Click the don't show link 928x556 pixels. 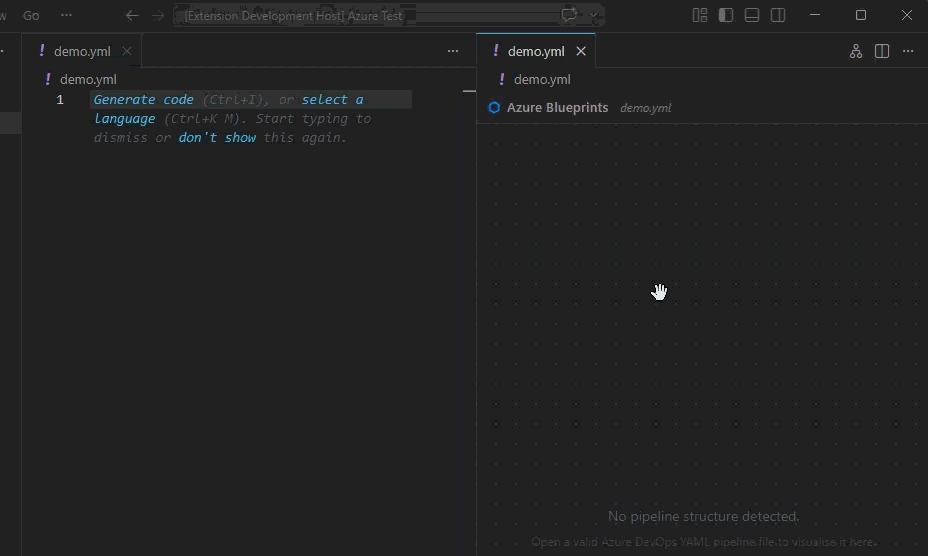pos(217,137)
